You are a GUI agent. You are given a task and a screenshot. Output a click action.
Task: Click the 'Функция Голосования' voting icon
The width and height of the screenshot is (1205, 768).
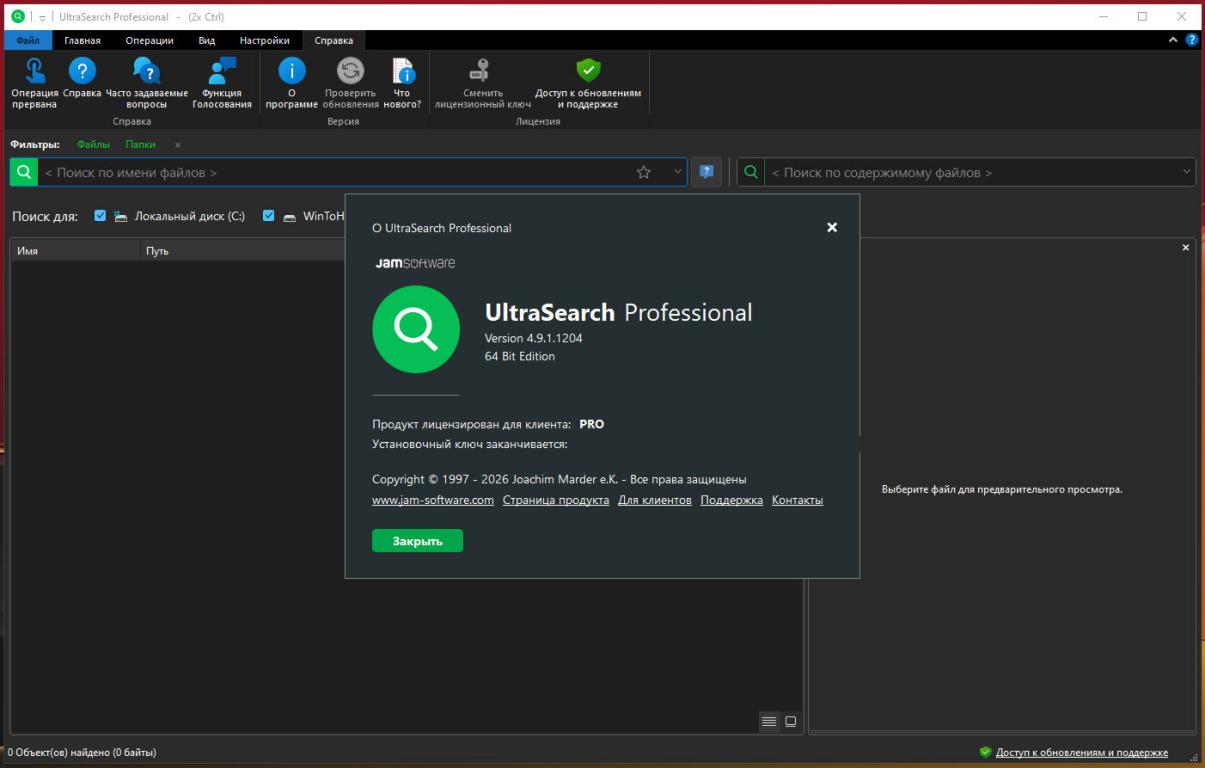coord(222,71)
